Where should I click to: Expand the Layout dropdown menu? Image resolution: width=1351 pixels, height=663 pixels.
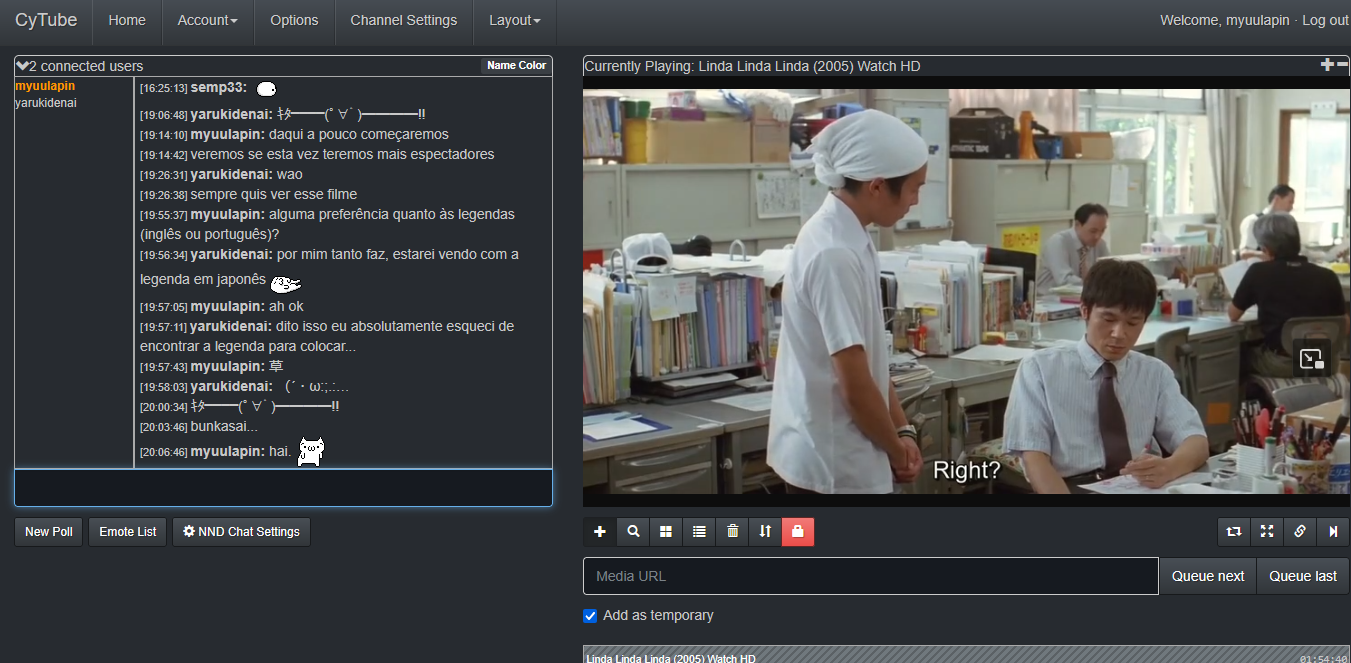point(514,20)
